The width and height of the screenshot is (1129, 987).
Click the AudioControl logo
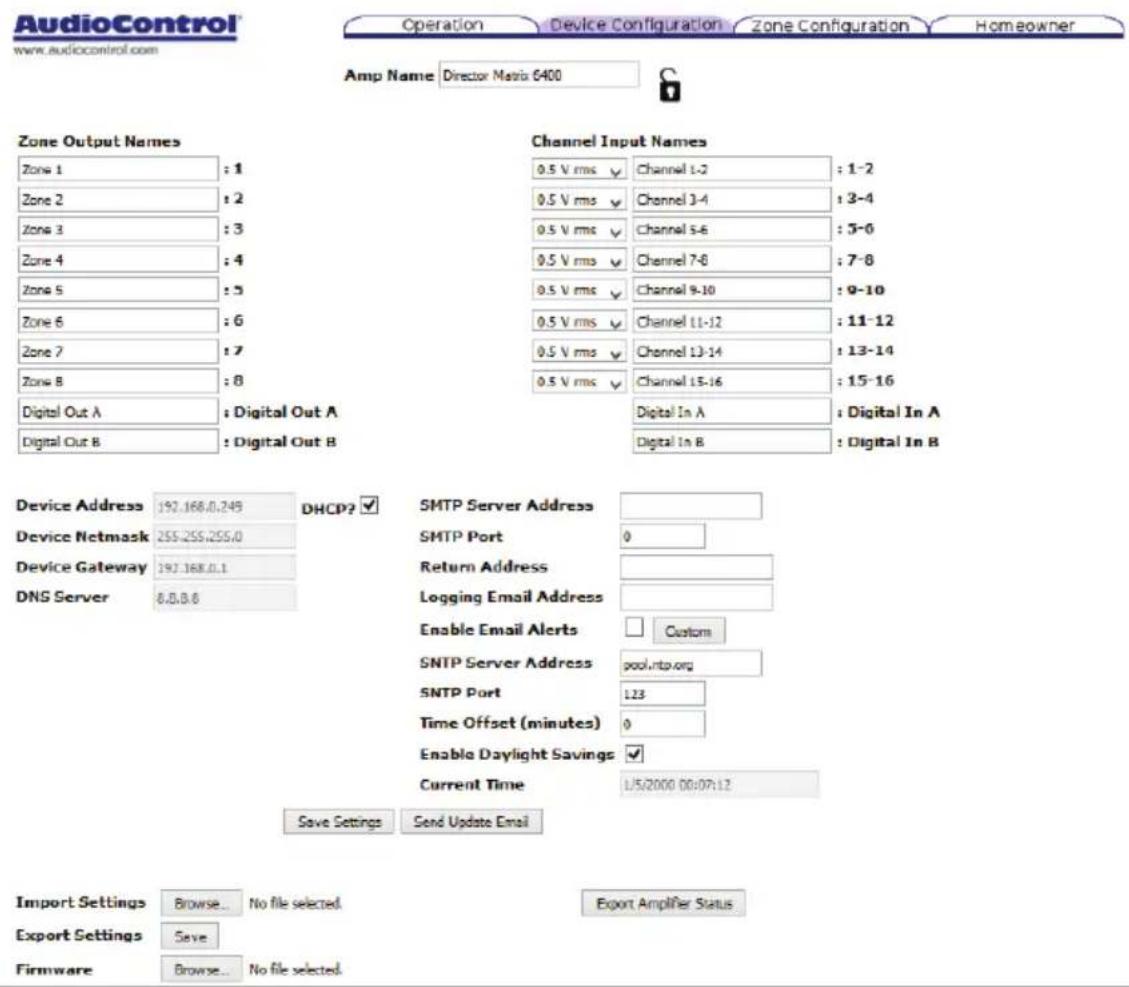click(127, 26)
